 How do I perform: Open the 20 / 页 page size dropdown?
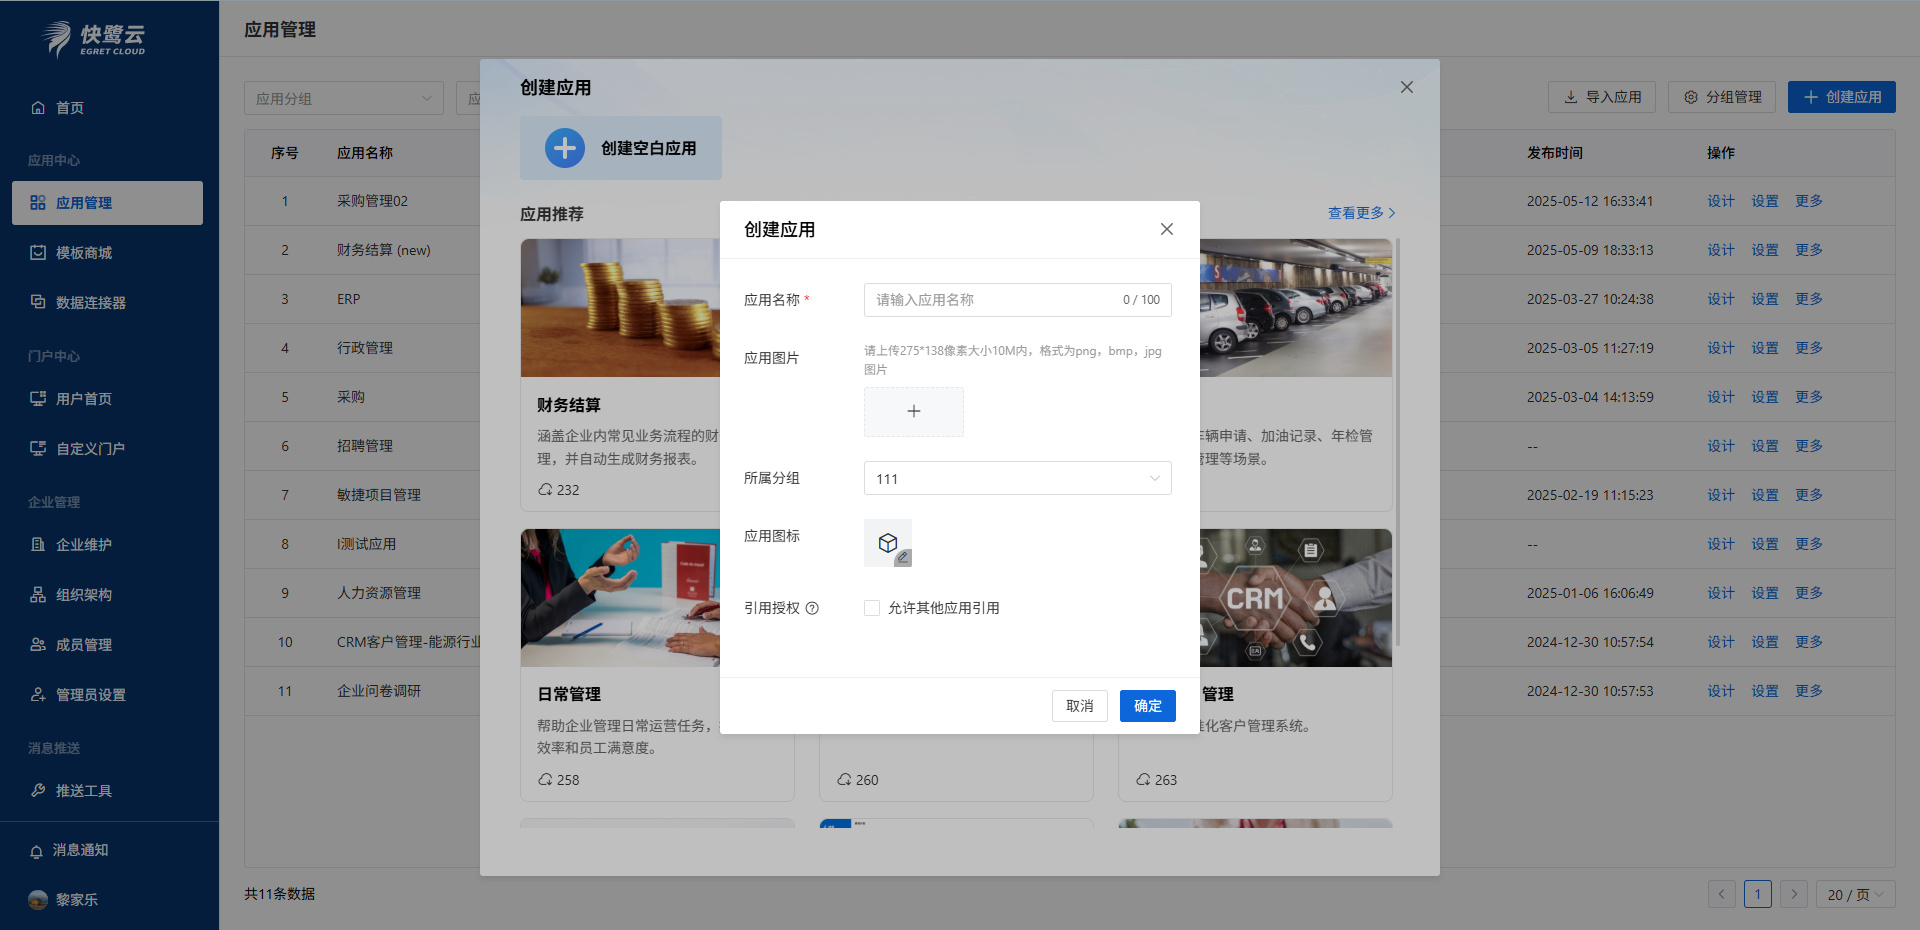pyautogui.click(x=1855, y=894)
